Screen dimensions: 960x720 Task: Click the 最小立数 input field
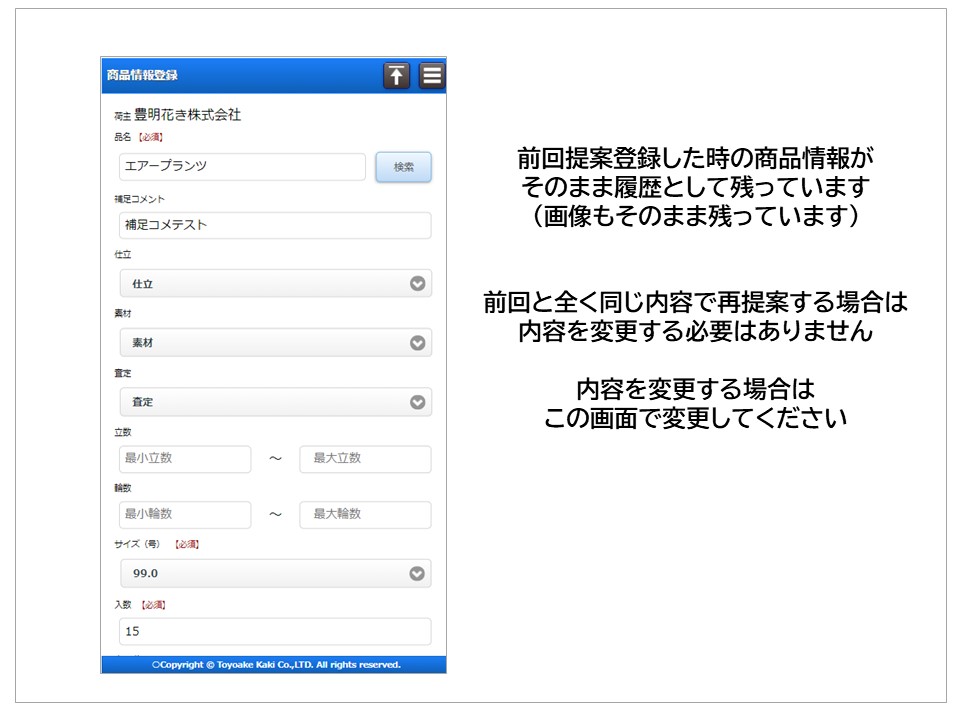click(185, 459)
